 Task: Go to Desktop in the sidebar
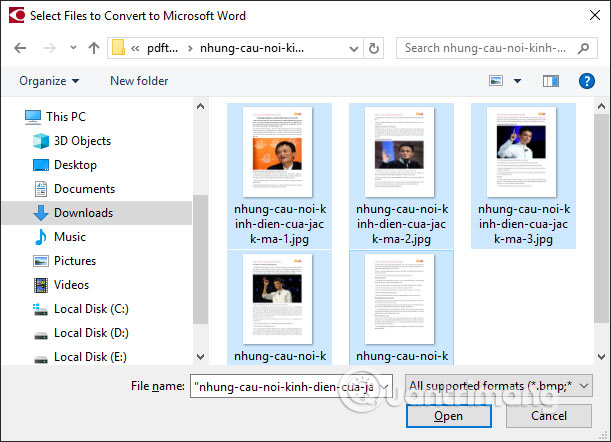tap(65, 165)
